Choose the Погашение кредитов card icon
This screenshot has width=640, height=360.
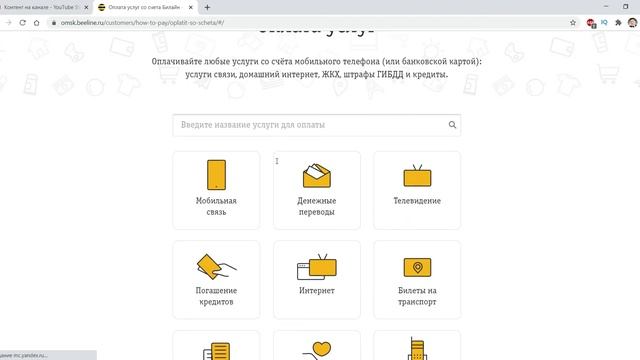tap(216, 267)
